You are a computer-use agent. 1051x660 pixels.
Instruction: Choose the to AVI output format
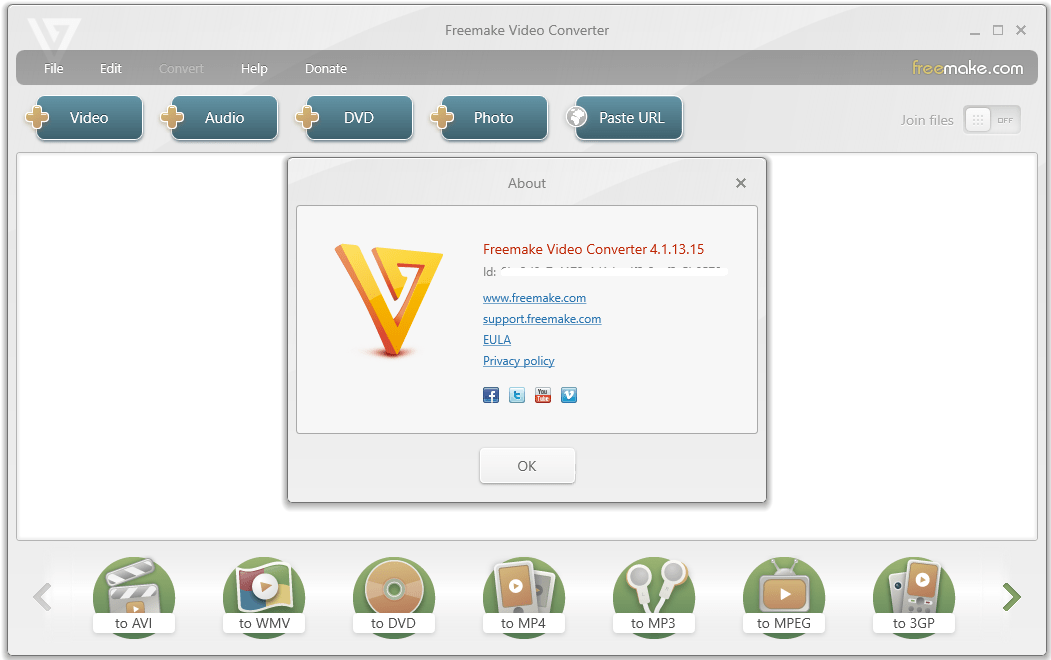pos(133,596)
